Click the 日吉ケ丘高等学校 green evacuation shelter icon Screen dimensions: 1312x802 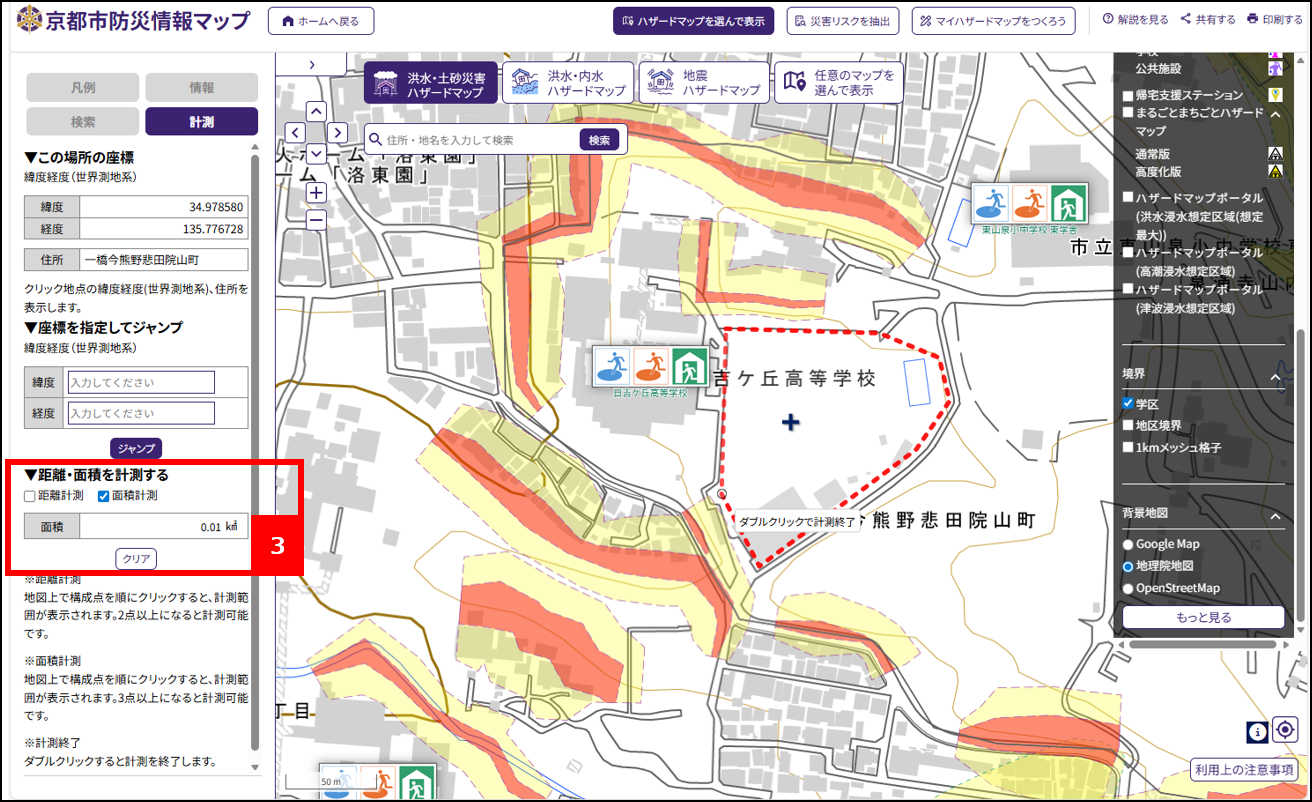pos(689,365)
